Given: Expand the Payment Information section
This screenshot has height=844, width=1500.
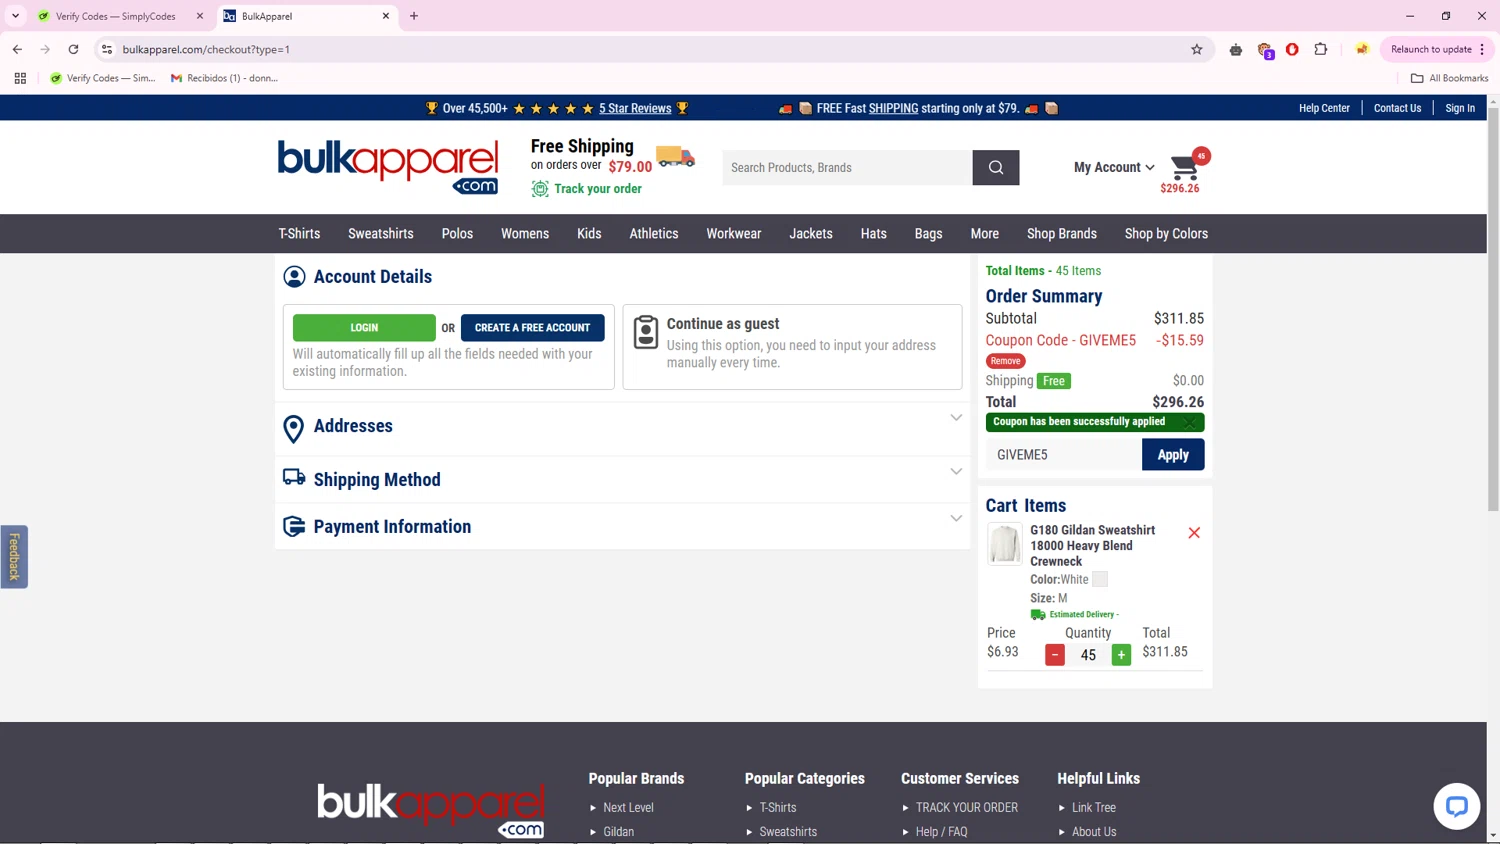Looking at the screenshot, I should 956,519.
